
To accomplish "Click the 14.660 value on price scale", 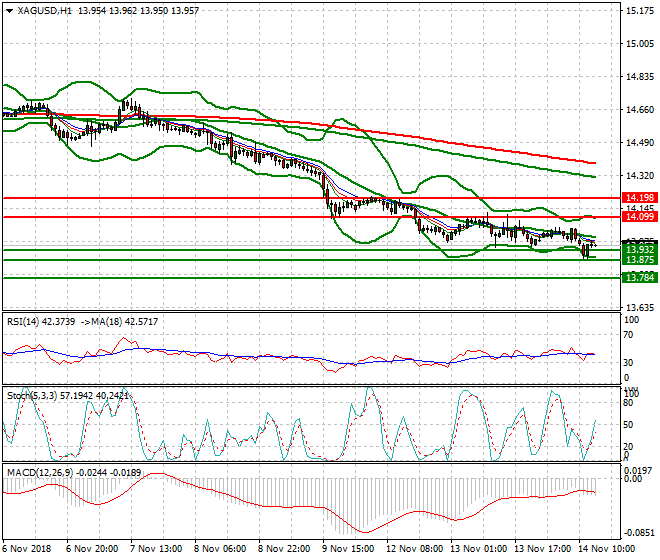I will tap(638, 110).
